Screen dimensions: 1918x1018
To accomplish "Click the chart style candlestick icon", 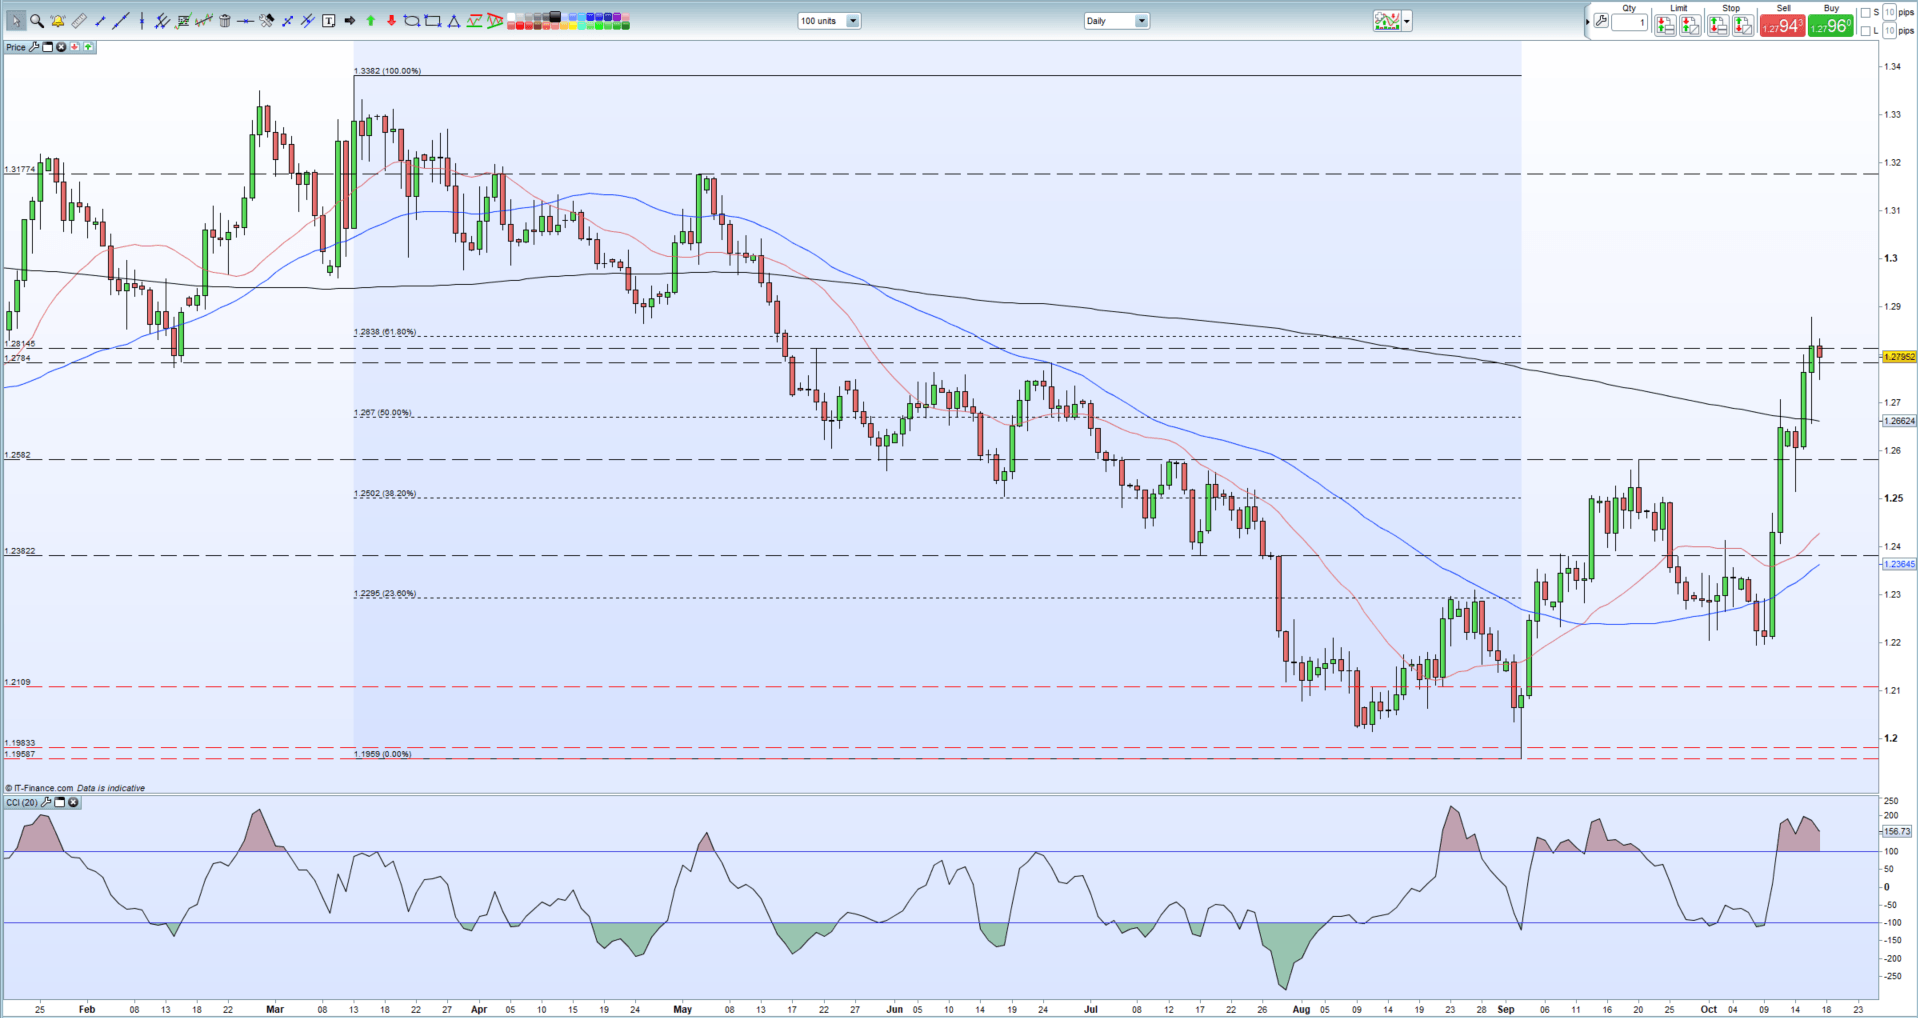I will [1387, 21].
